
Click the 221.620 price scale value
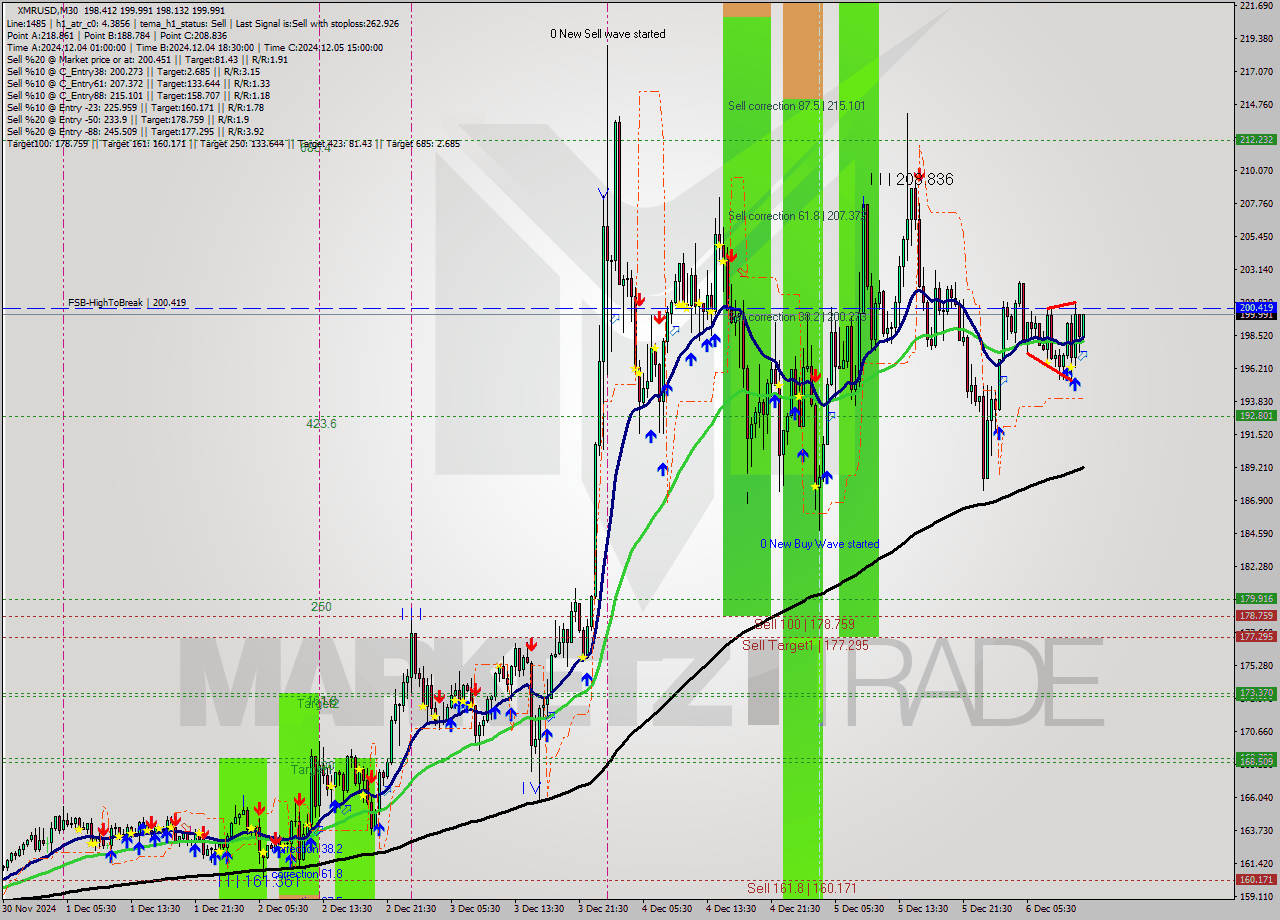(x=1256, y=6)
